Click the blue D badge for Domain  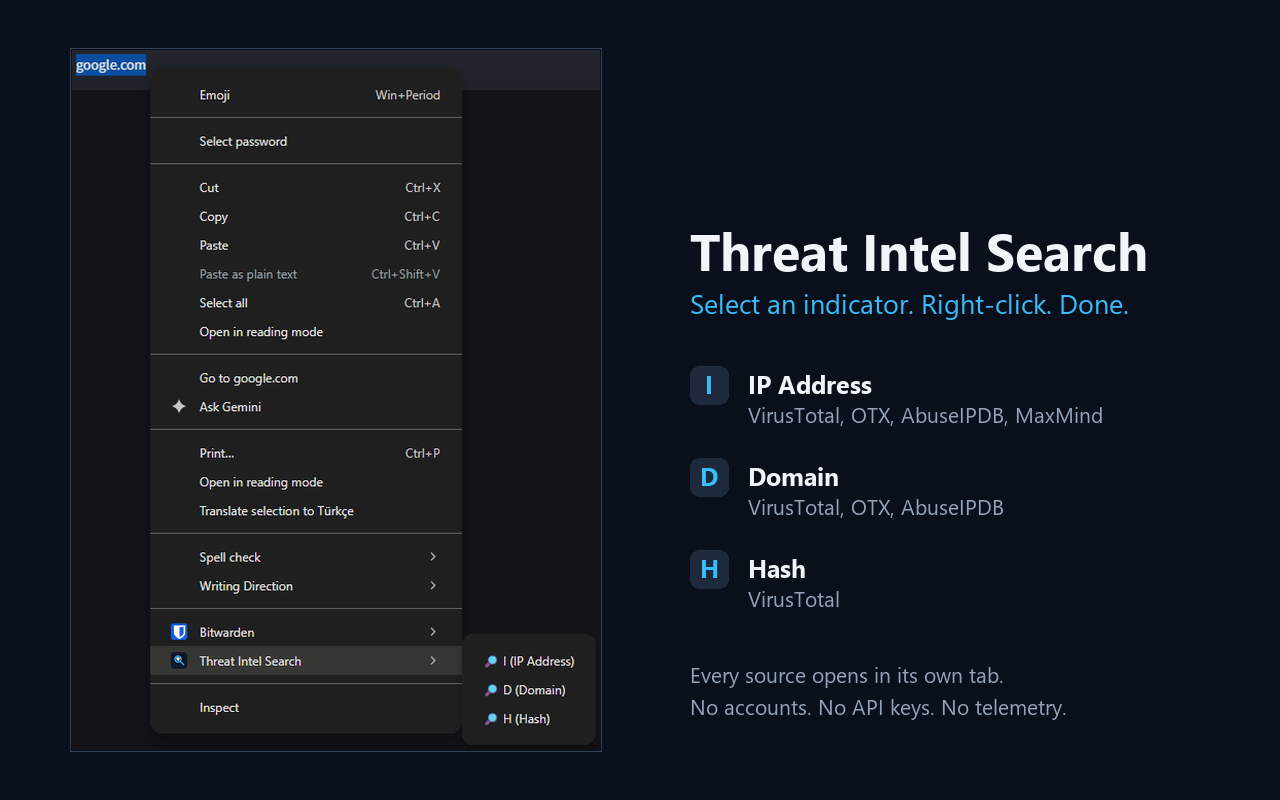coord(709,477)
